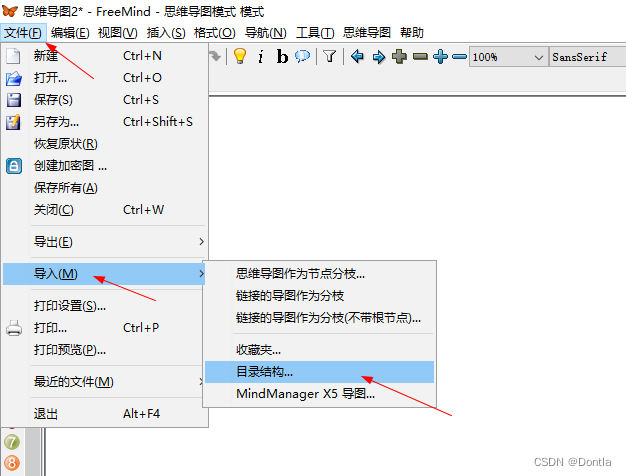Select 思维导图作为节点分枝... import option

point(319,274)
